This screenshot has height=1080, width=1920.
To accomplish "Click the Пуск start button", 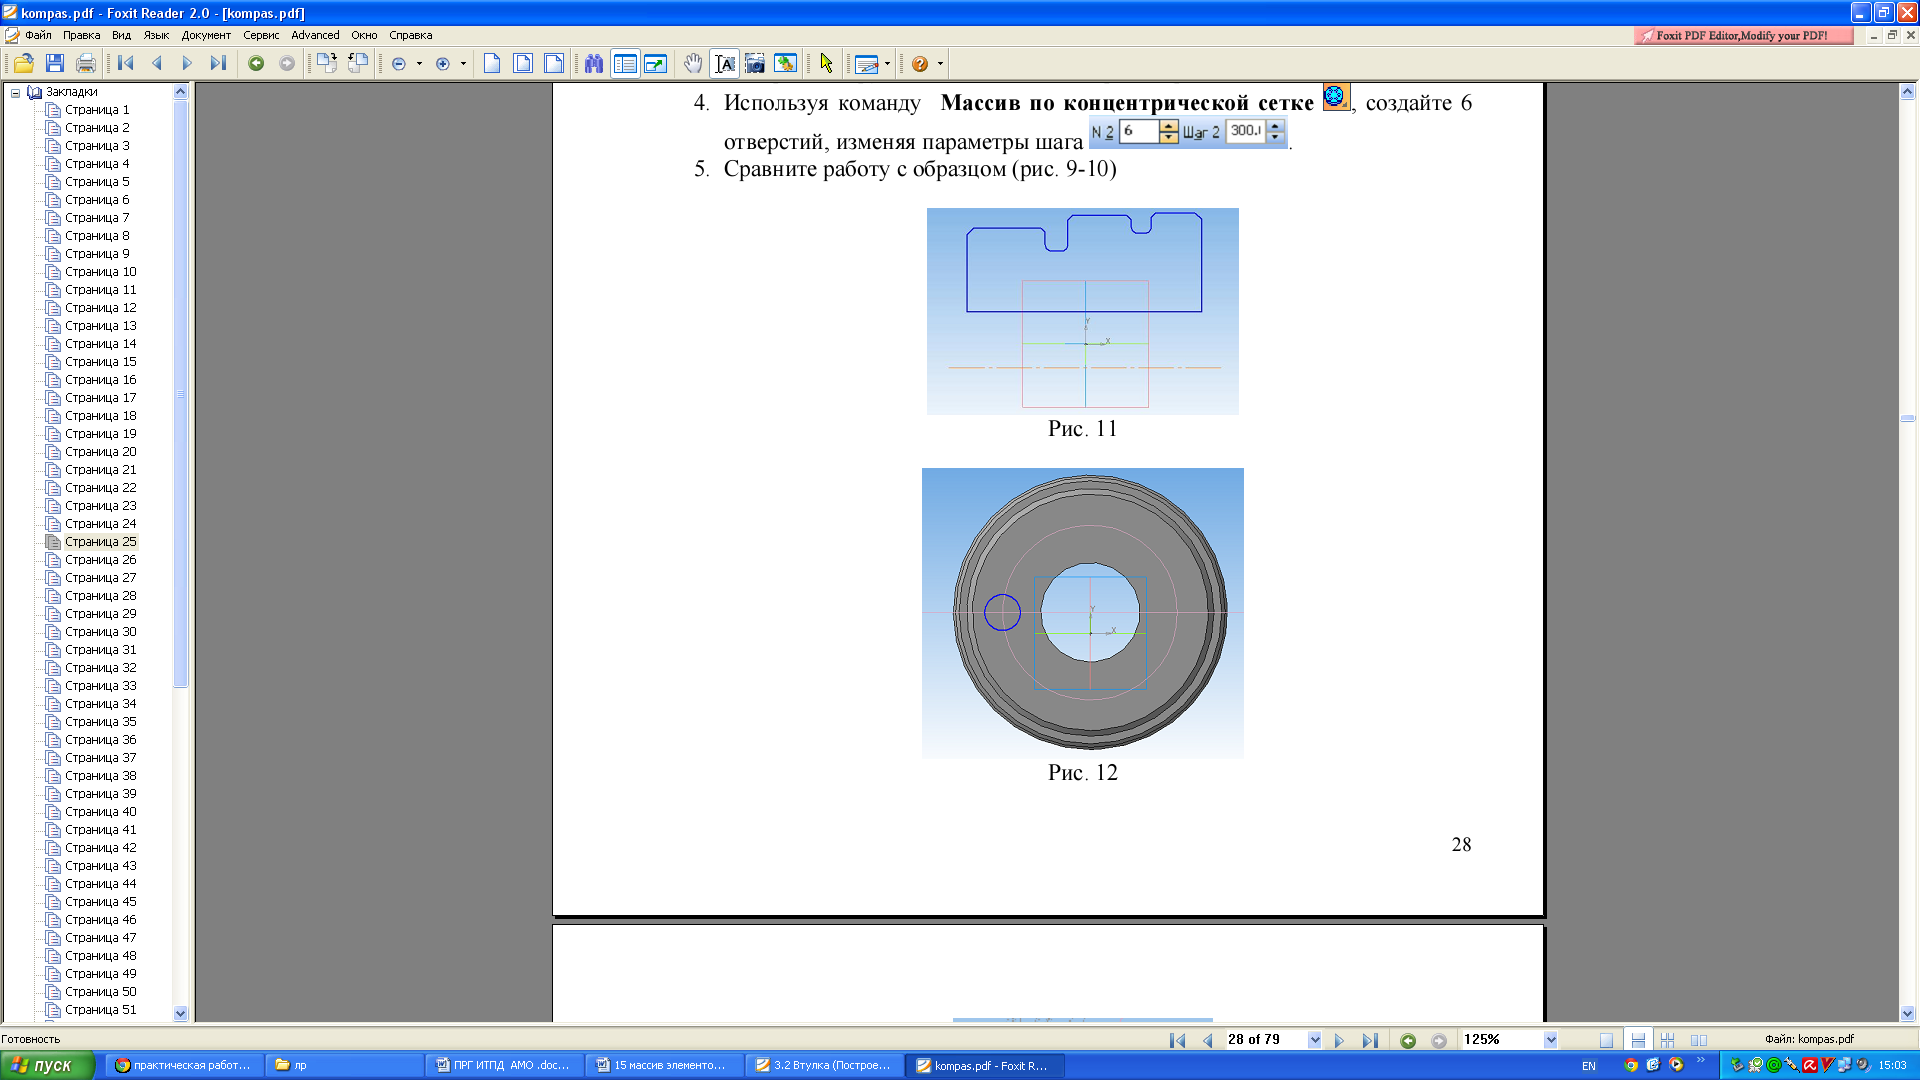I will (47, 1065).
